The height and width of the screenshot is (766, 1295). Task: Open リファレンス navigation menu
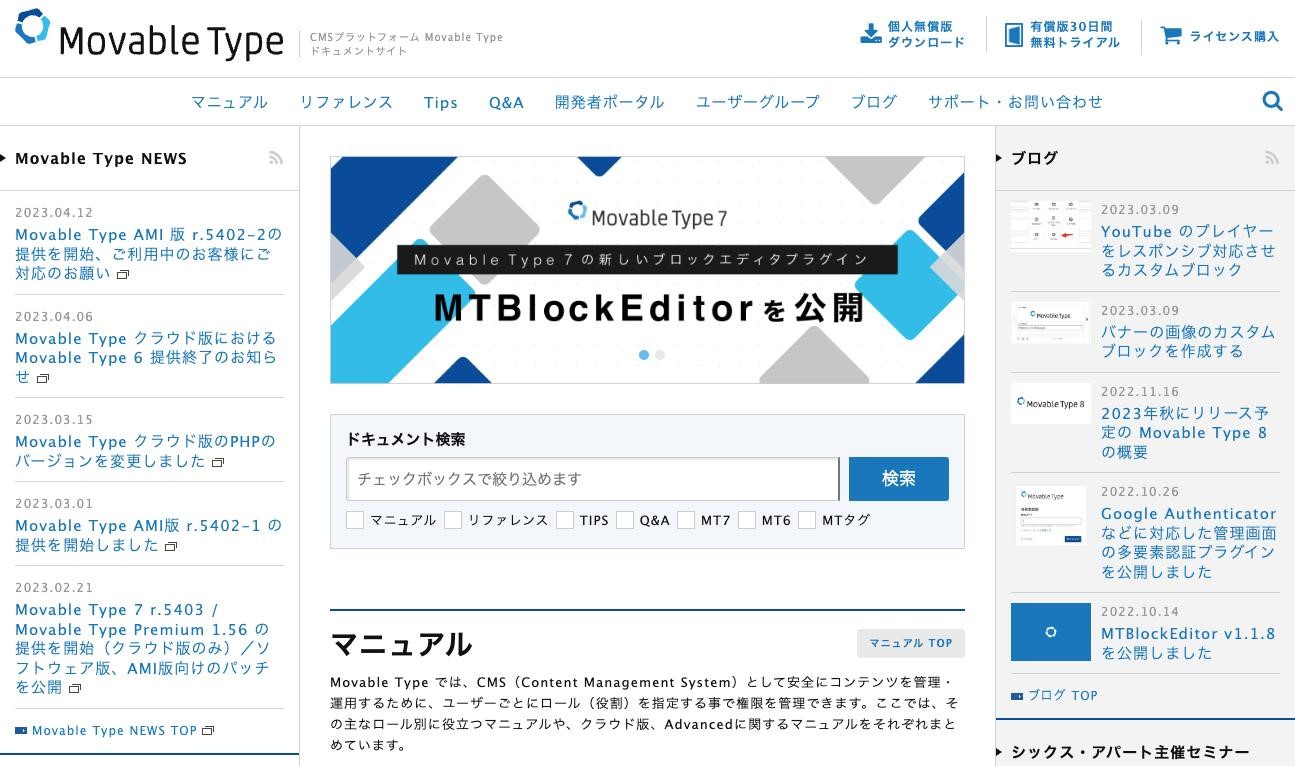tap(346, 102)
